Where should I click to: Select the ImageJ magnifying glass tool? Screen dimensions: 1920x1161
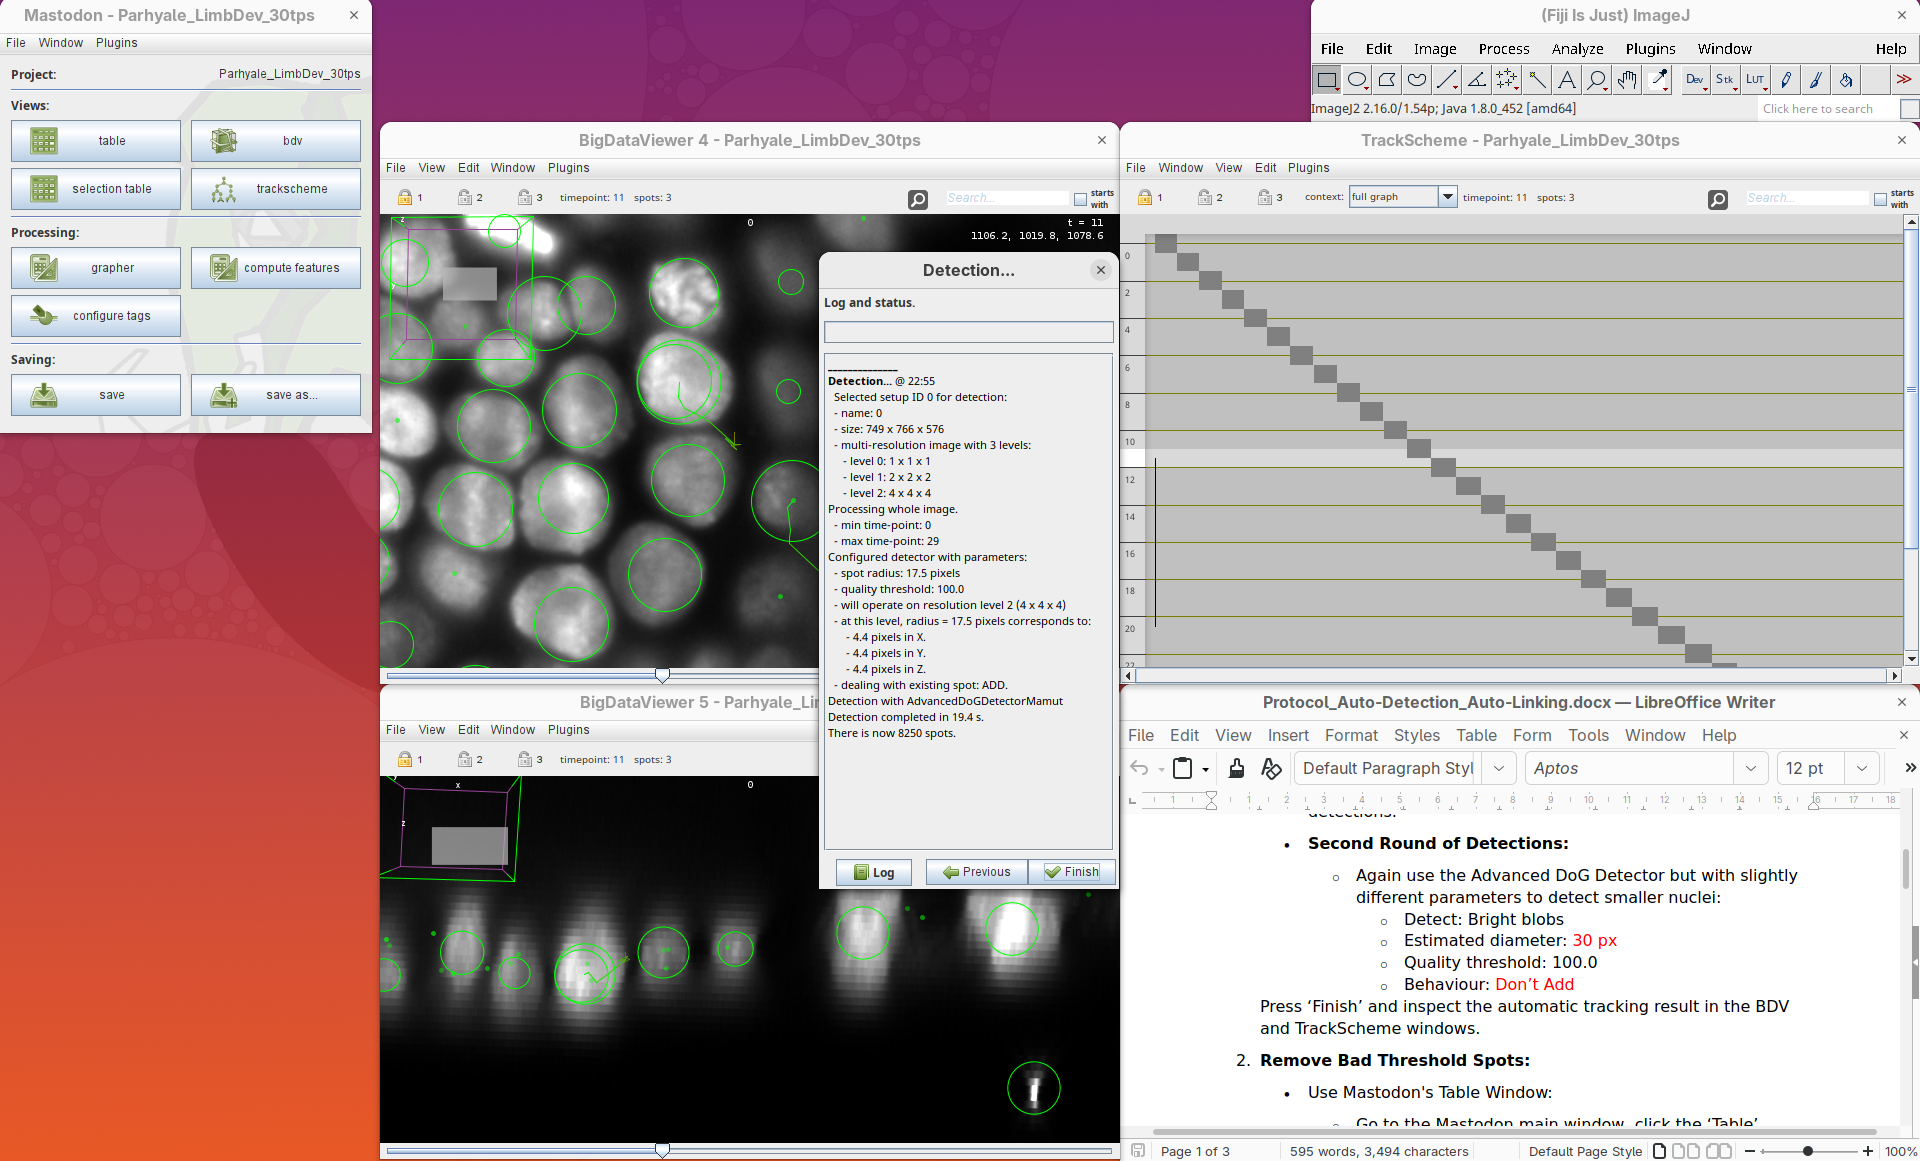point(1597,80)
